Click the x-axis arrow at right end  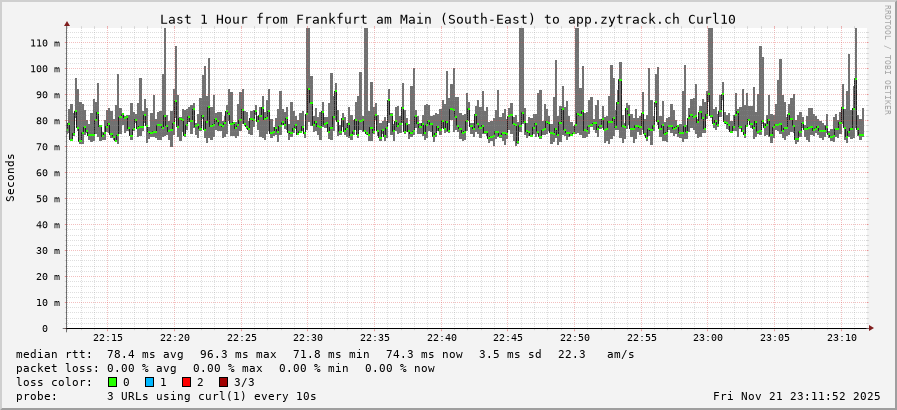pyautogui.click(x=870, y=328)
